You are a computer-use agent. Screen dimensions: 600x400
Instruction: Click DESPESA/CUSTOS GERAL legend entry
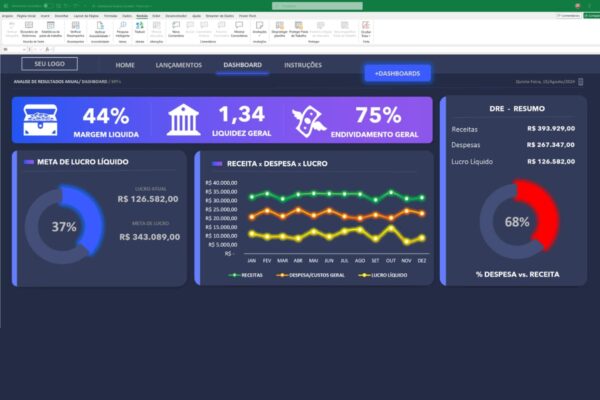pyautogui.click(x=310, y=275)
